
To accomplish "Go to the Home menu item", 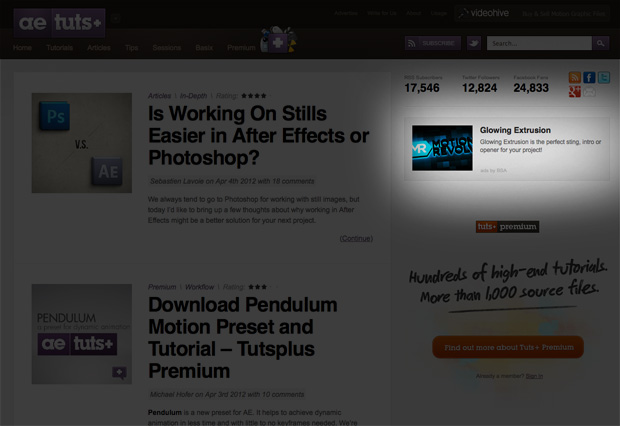I will coord(22,48).
